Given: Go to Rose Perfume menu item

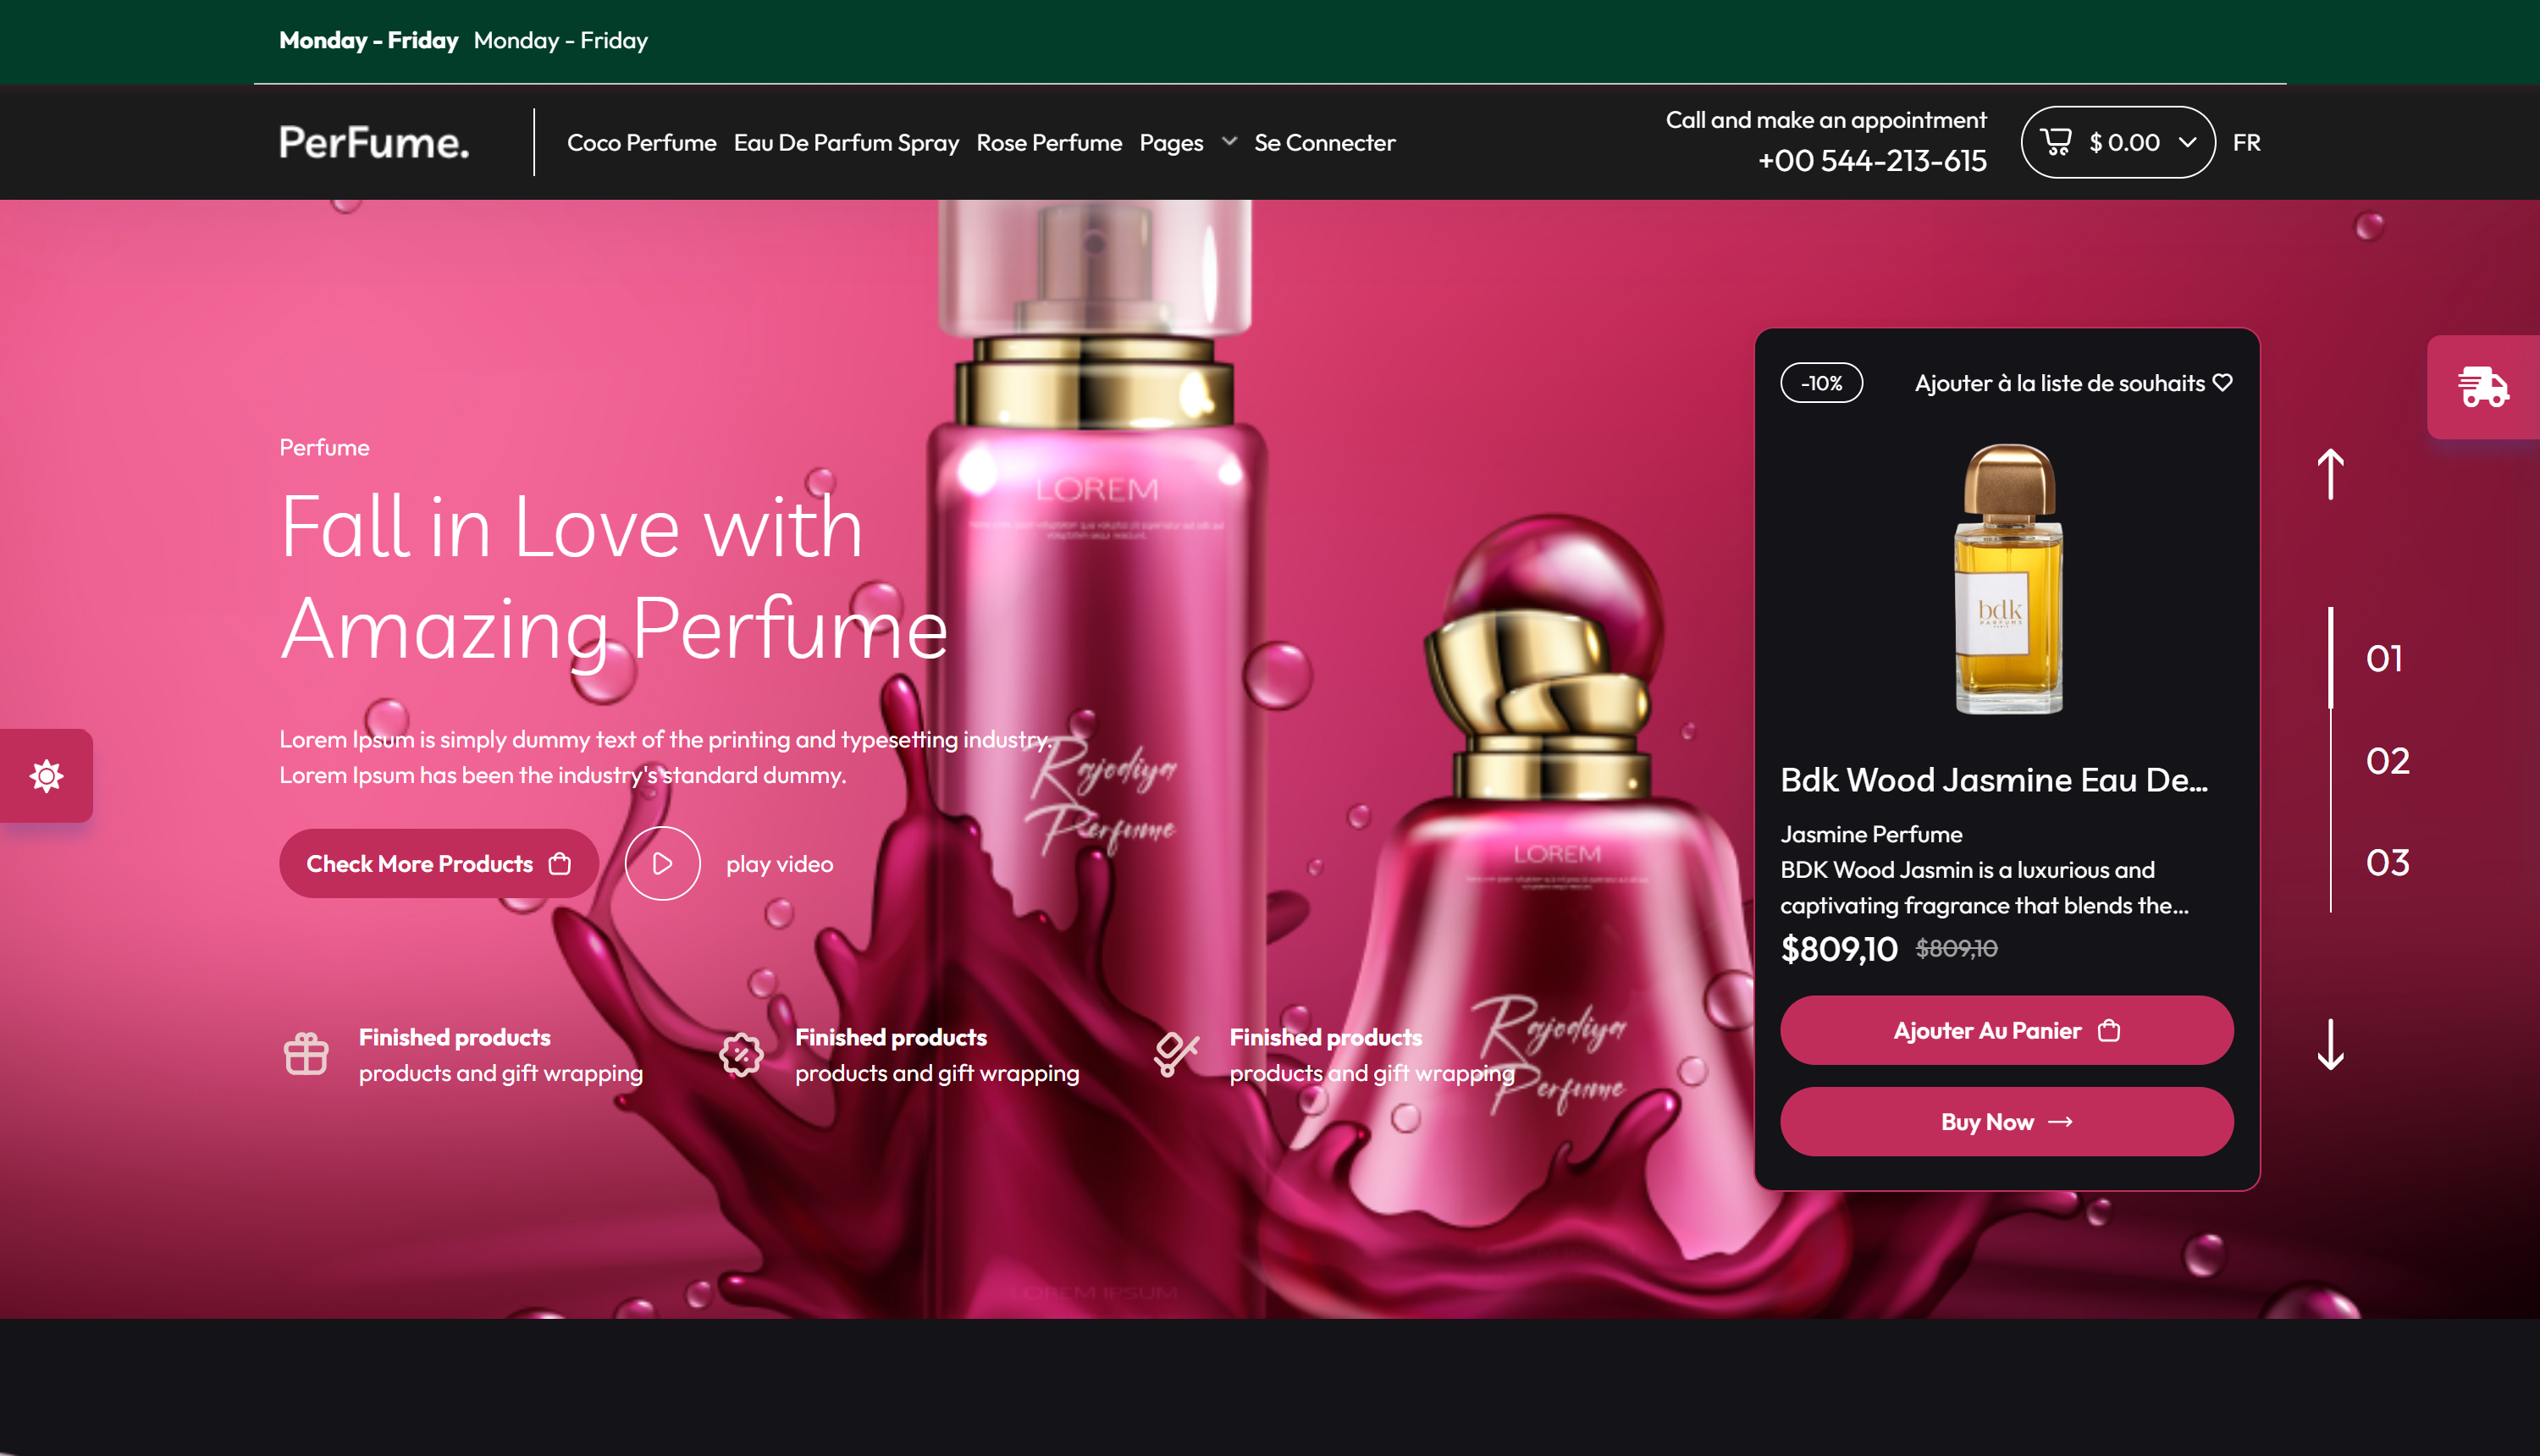Looking at the screenshot, I should click(1049, 142).
